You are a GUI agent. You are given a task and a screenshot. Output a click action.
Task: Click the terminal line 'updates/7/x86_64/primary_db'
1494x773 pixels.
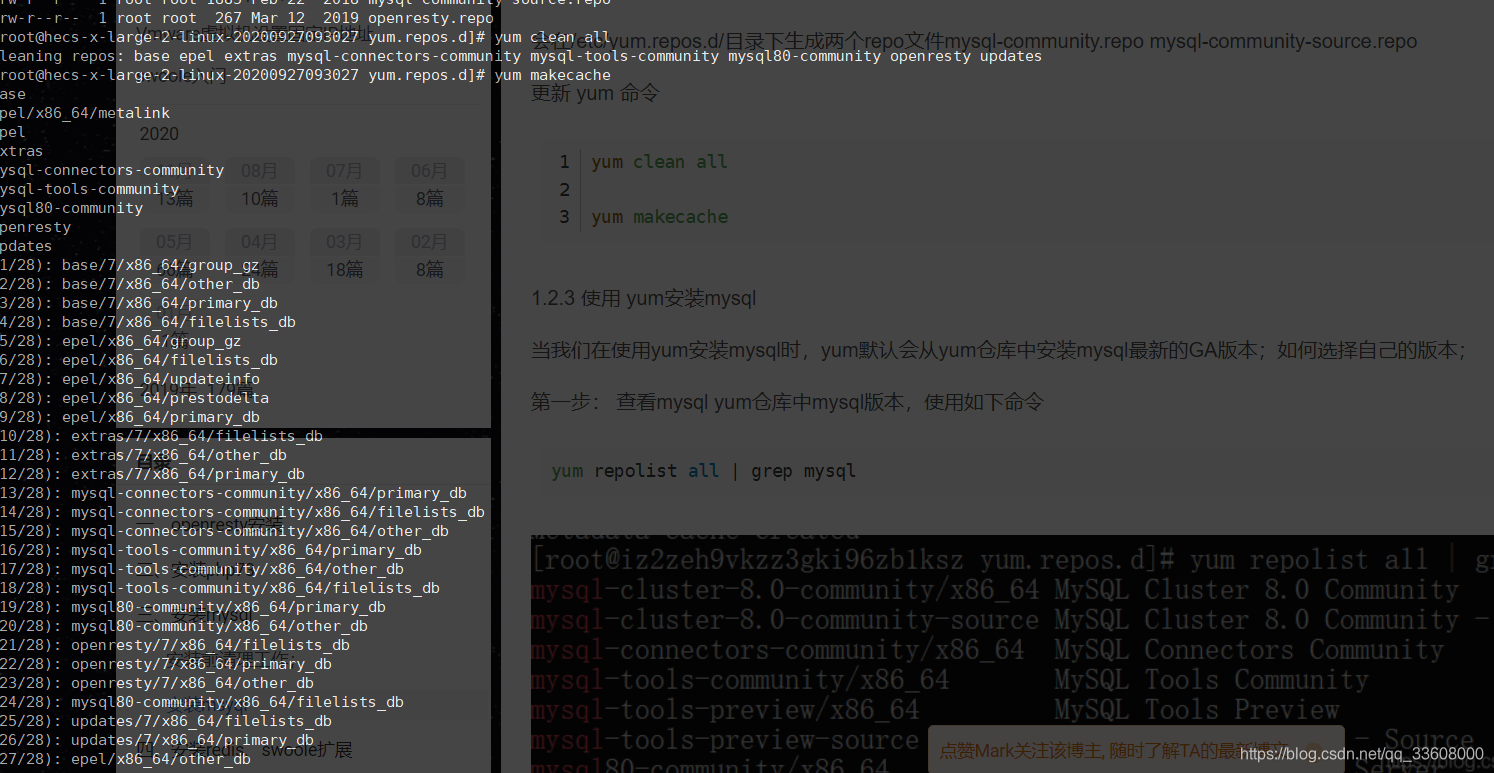tap(157, 740)
